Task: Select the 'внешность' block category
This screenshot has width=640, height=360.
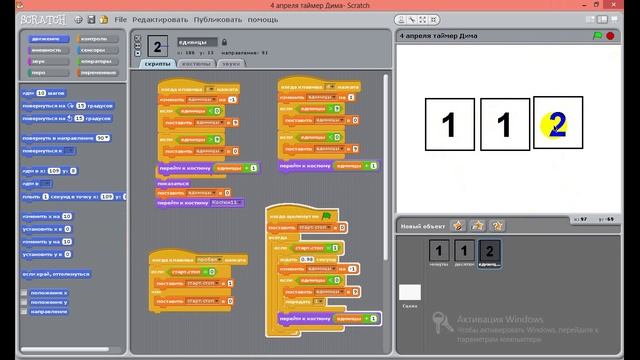Action: point(48,50)
